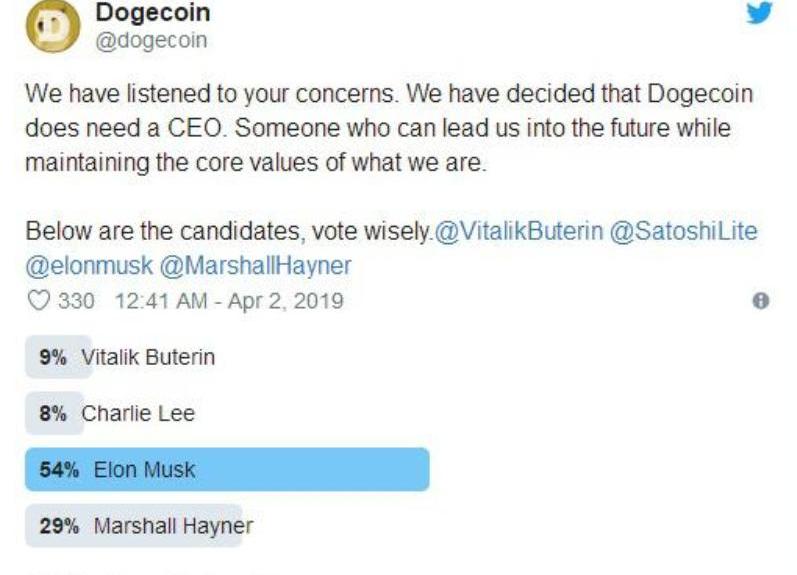Viewport: 797px width, 575px height.
Task: Open the Dogecoin display name profile link
Action: 152,13
